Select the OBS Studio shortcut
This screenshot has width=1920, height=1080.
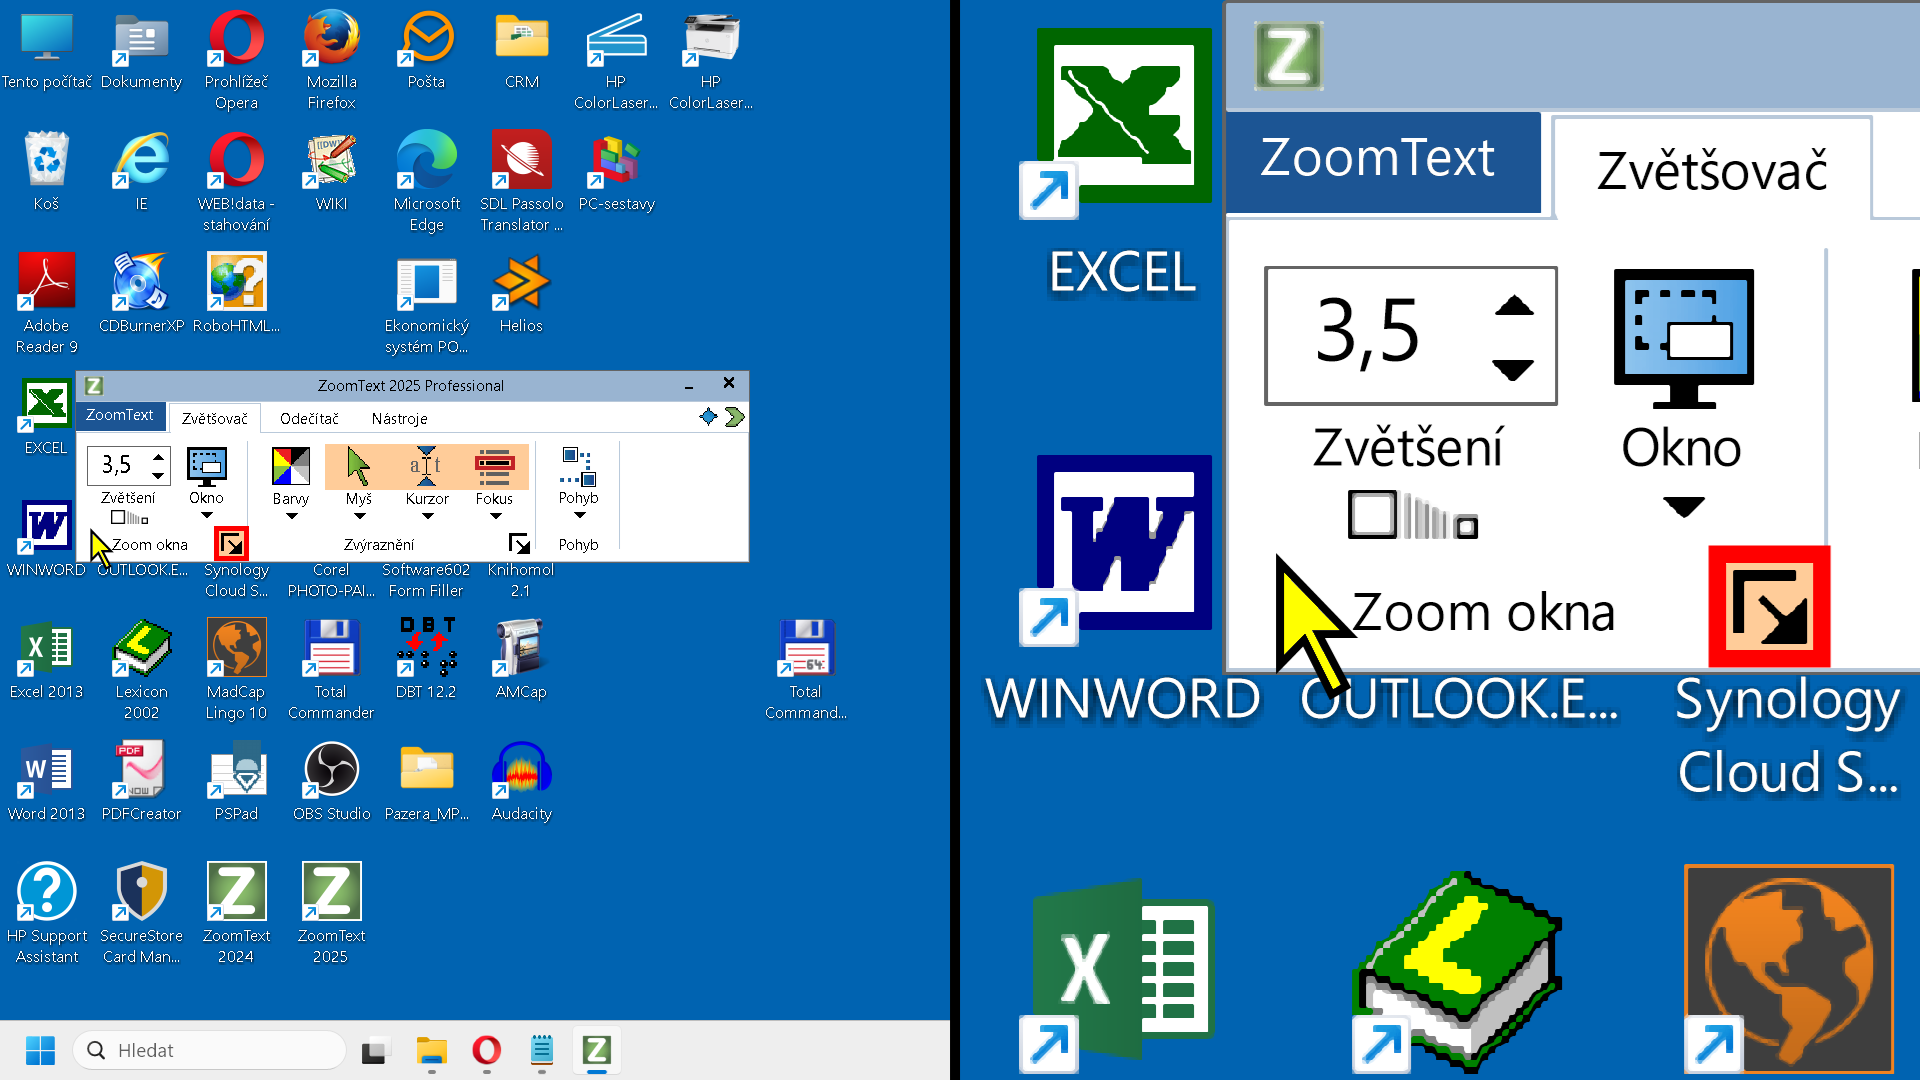point(331,782)
